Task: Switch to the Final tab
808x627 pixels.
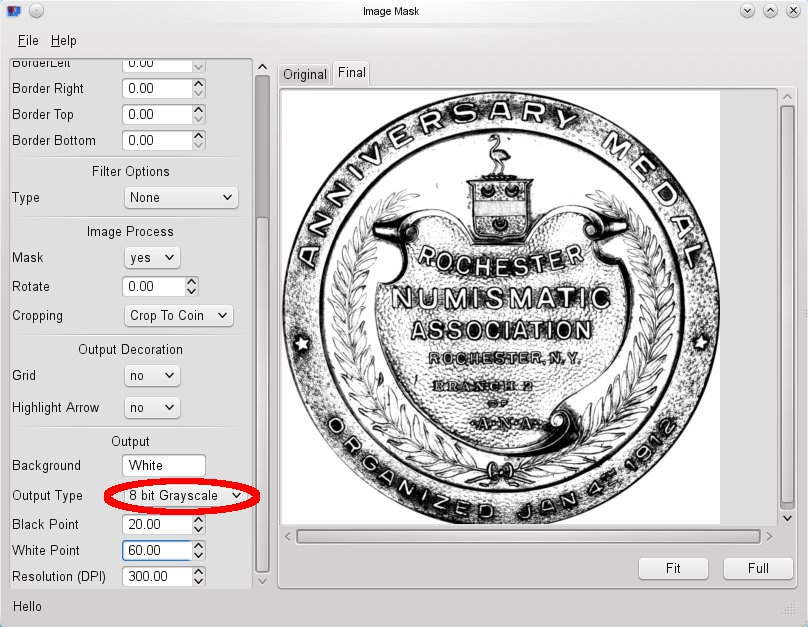Action: [351, 73]
